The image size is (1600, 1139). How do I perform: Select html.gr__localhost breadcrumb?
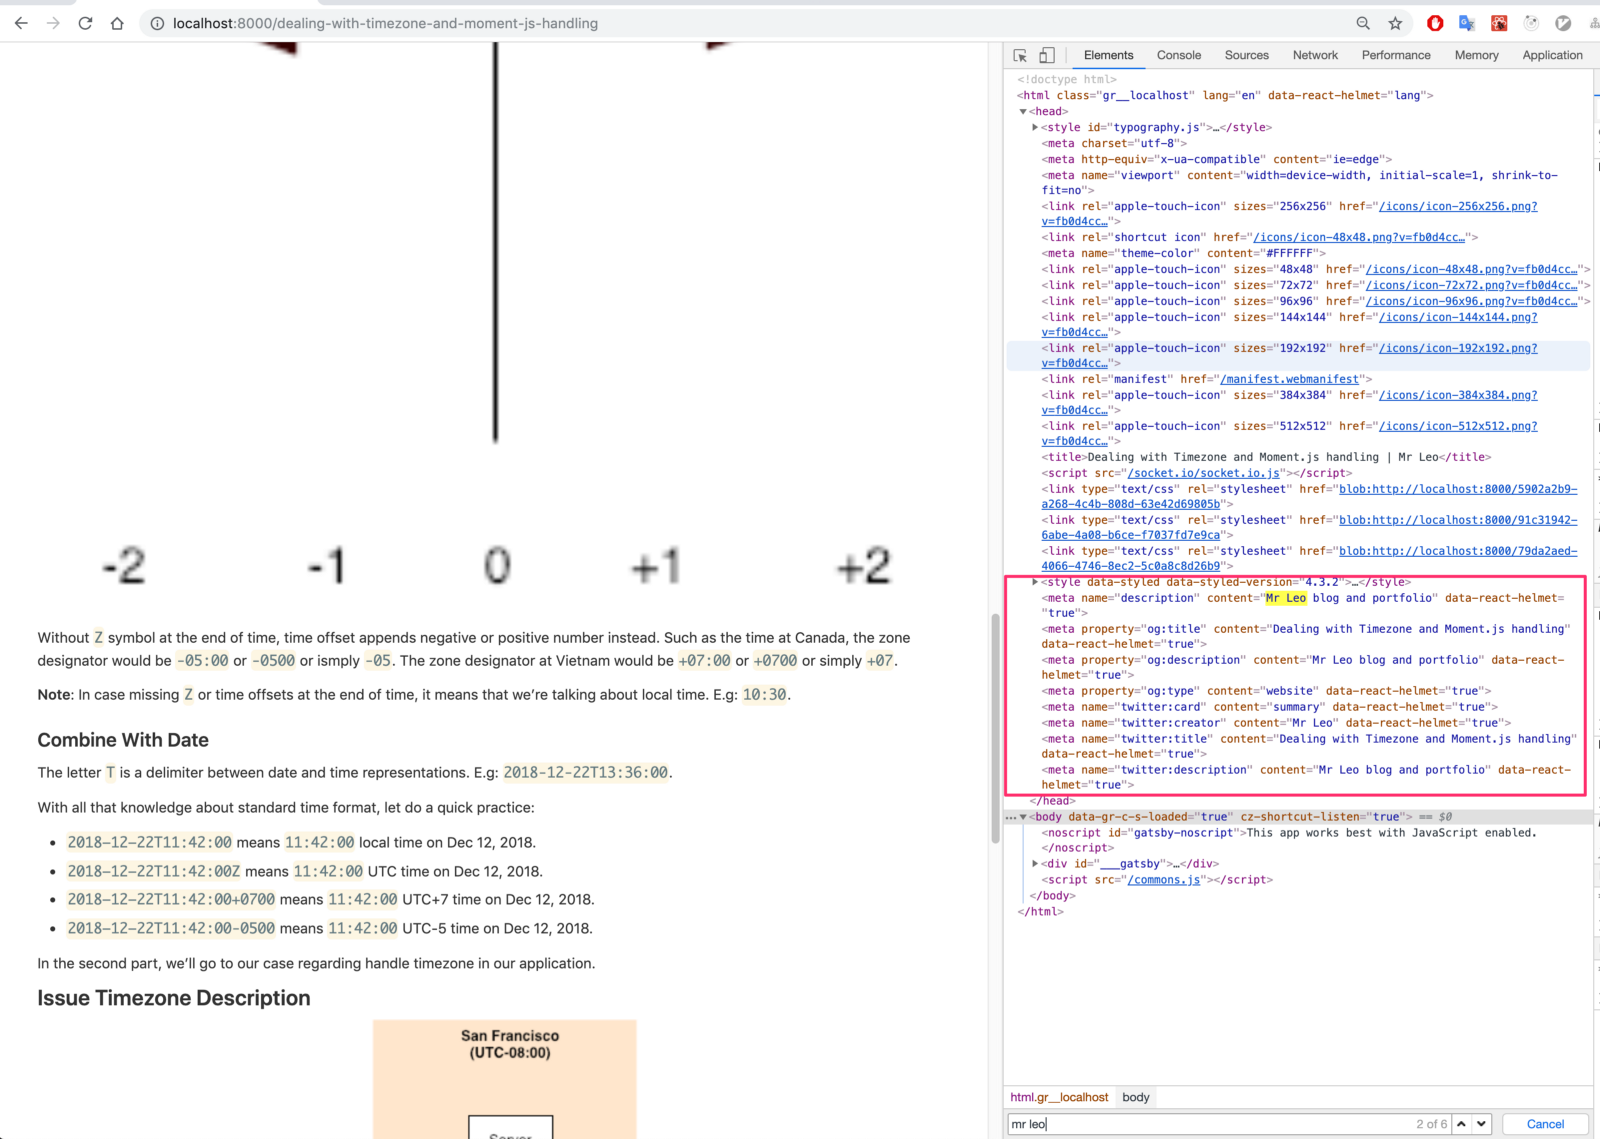pyautogui.click(x=1059, y=1097)
